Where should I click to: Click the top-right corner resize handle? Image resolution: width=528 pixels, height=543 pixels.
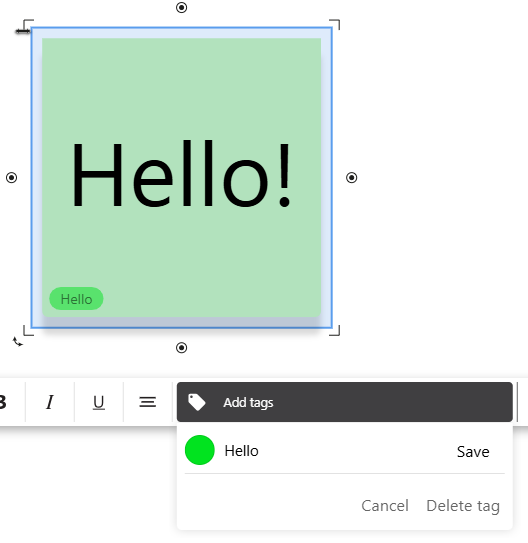(335, 24)
